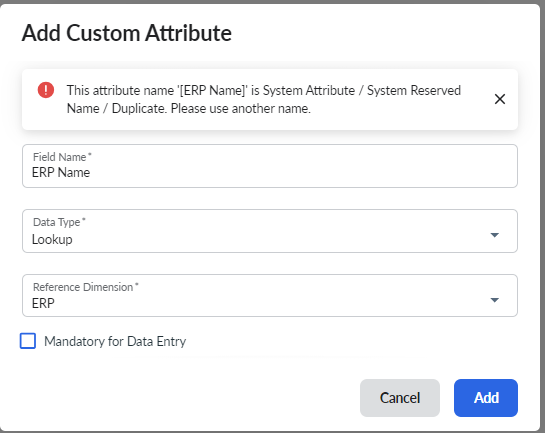Click the red exclamation error icon
Image resolution: width=545 pixels, height=433 pixels.
coord(46,90)
